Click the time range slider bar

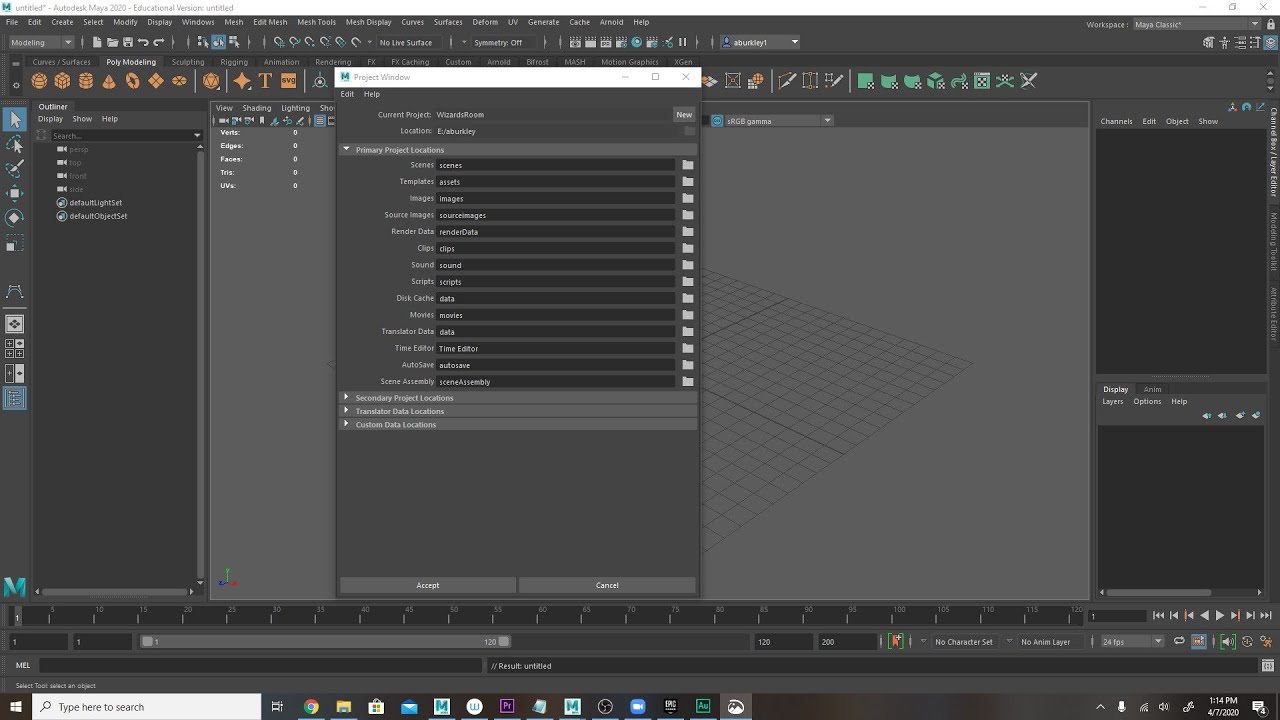325,642
